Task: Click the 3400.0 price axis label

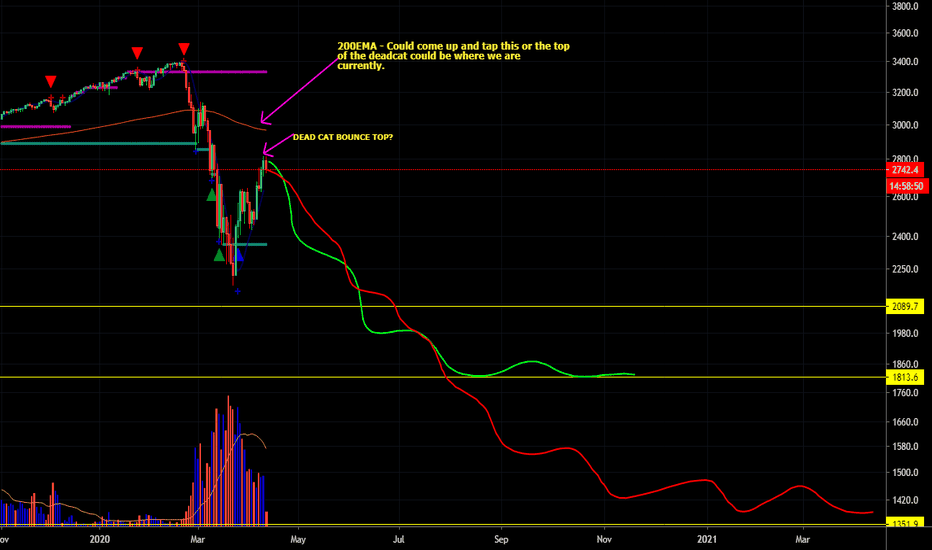Action: pyautogui.click(x=905, y=62)
